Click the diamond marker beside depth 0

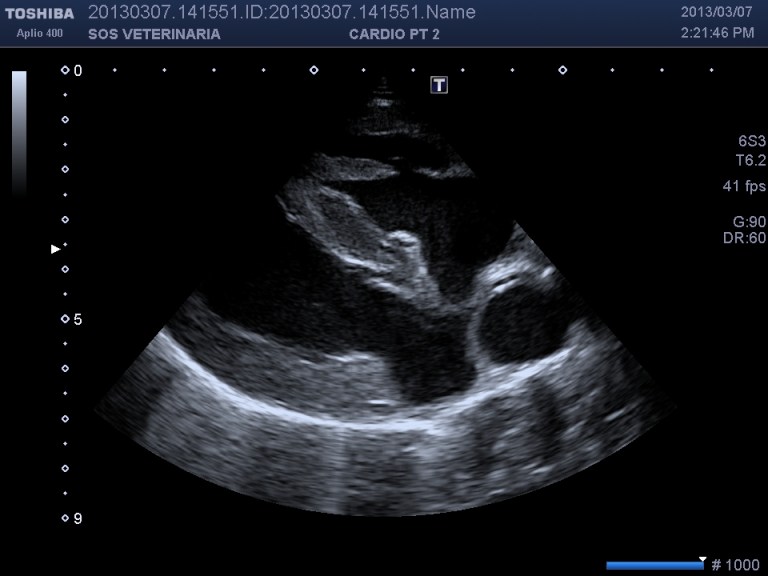(65, 70)
